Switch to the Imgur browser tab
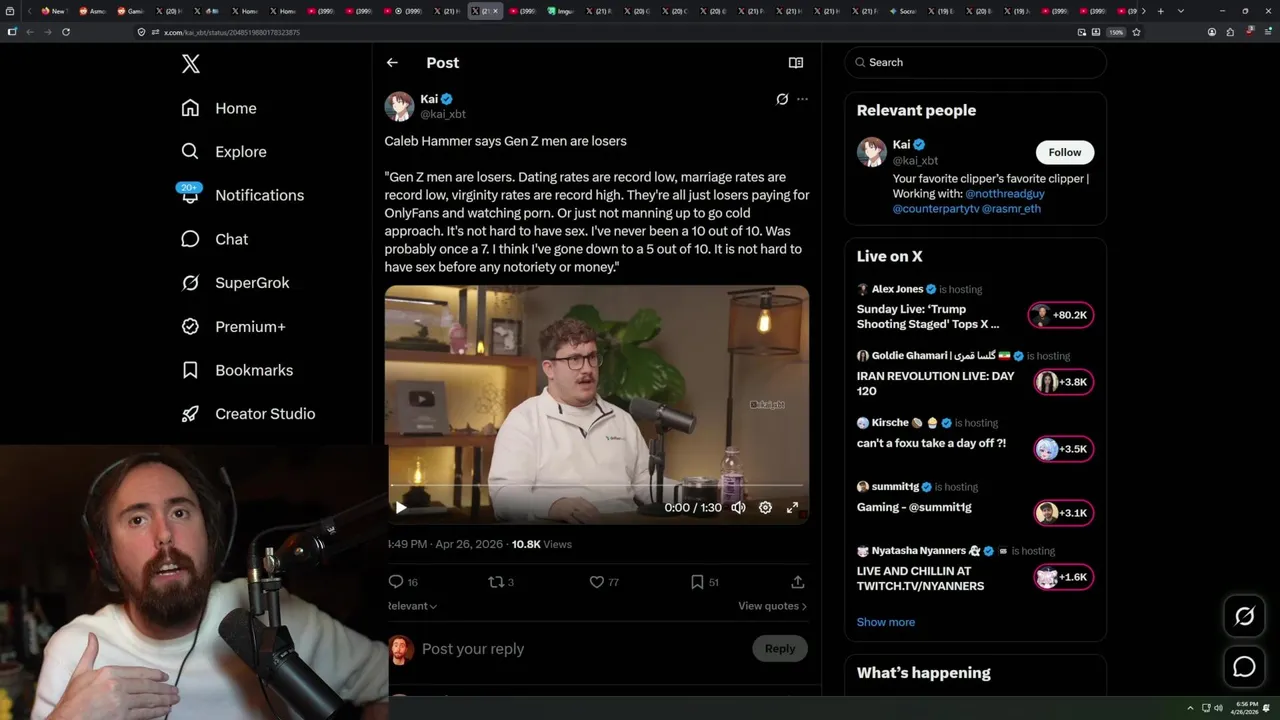 (560, 11)
